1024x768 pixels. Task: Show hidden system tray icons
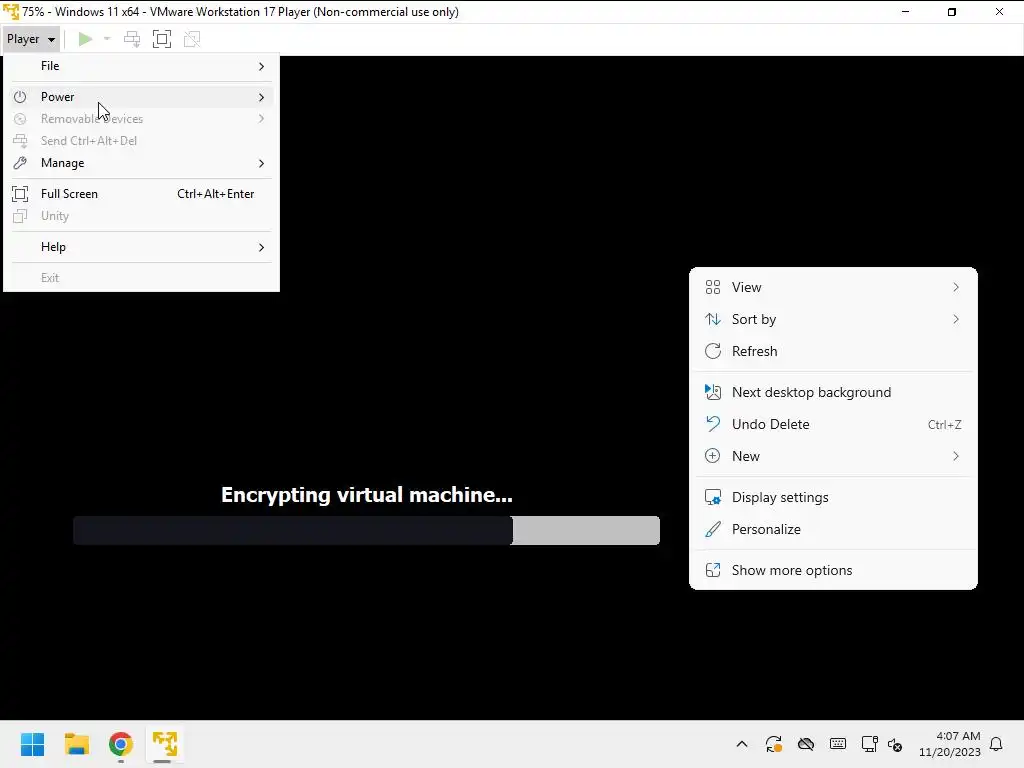click(x=742, y=744)
